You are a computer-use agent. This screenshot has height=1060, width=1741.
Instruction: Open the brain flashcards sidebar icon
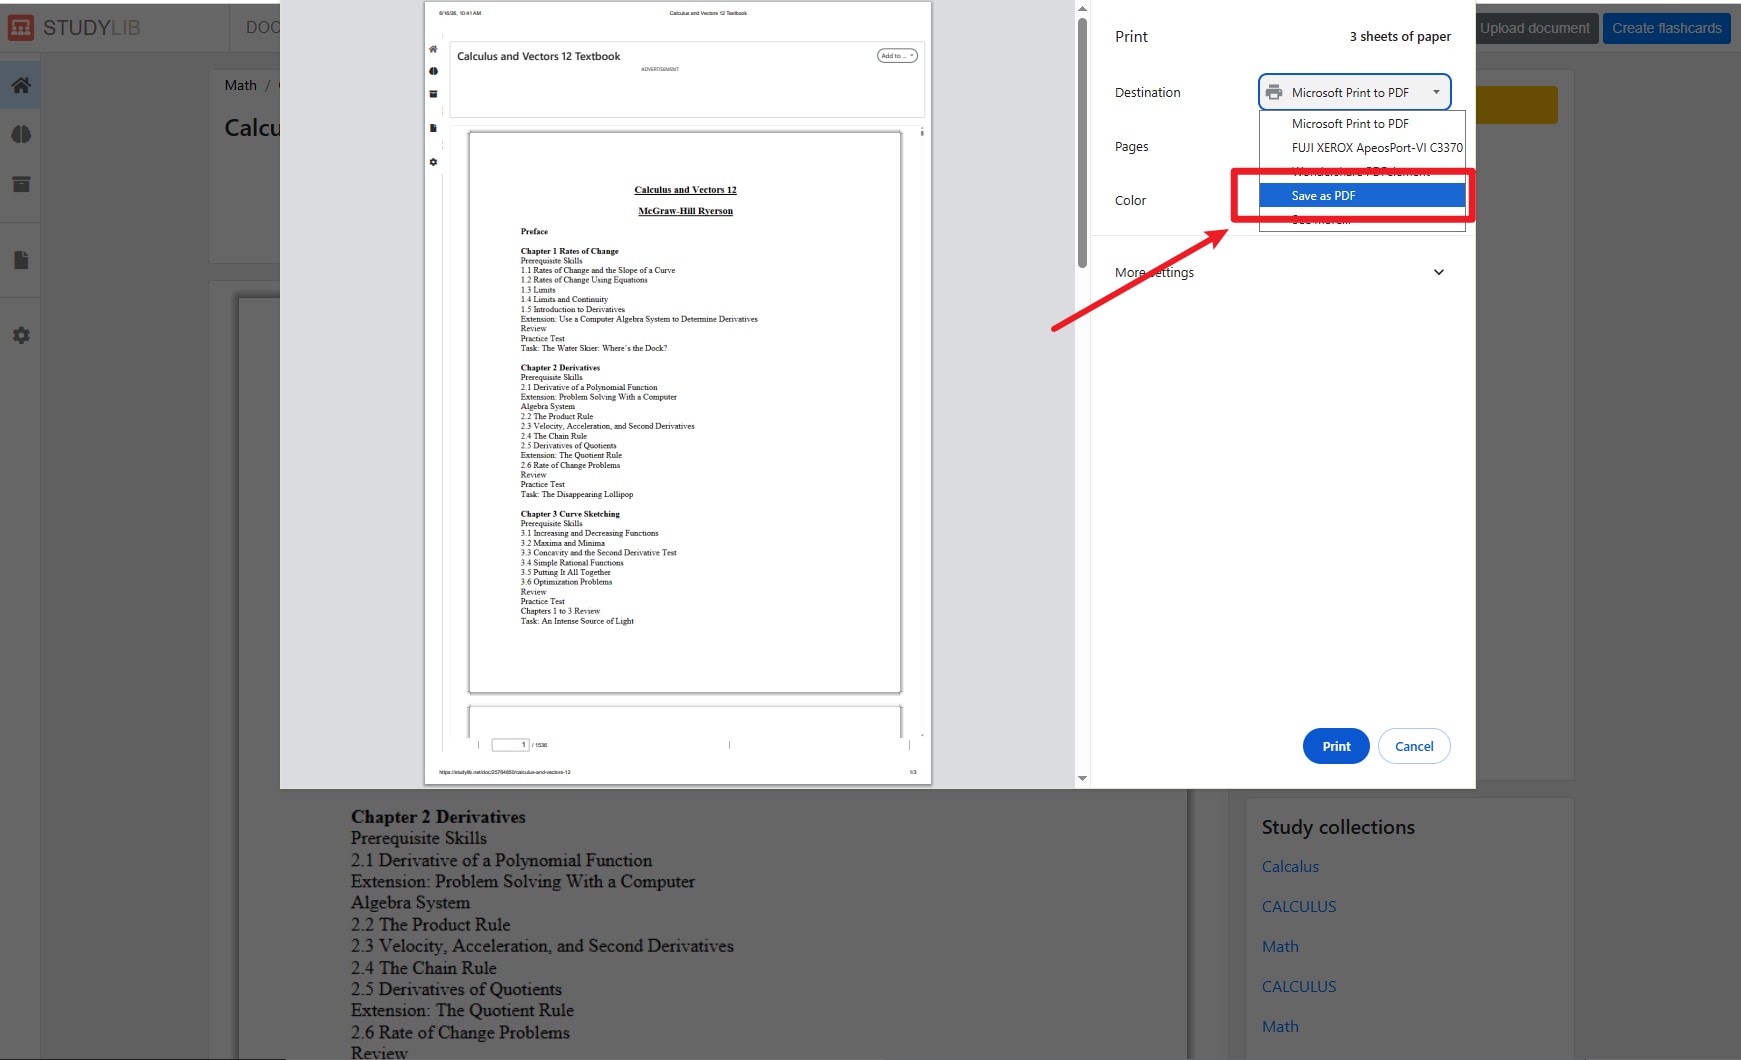20,134
